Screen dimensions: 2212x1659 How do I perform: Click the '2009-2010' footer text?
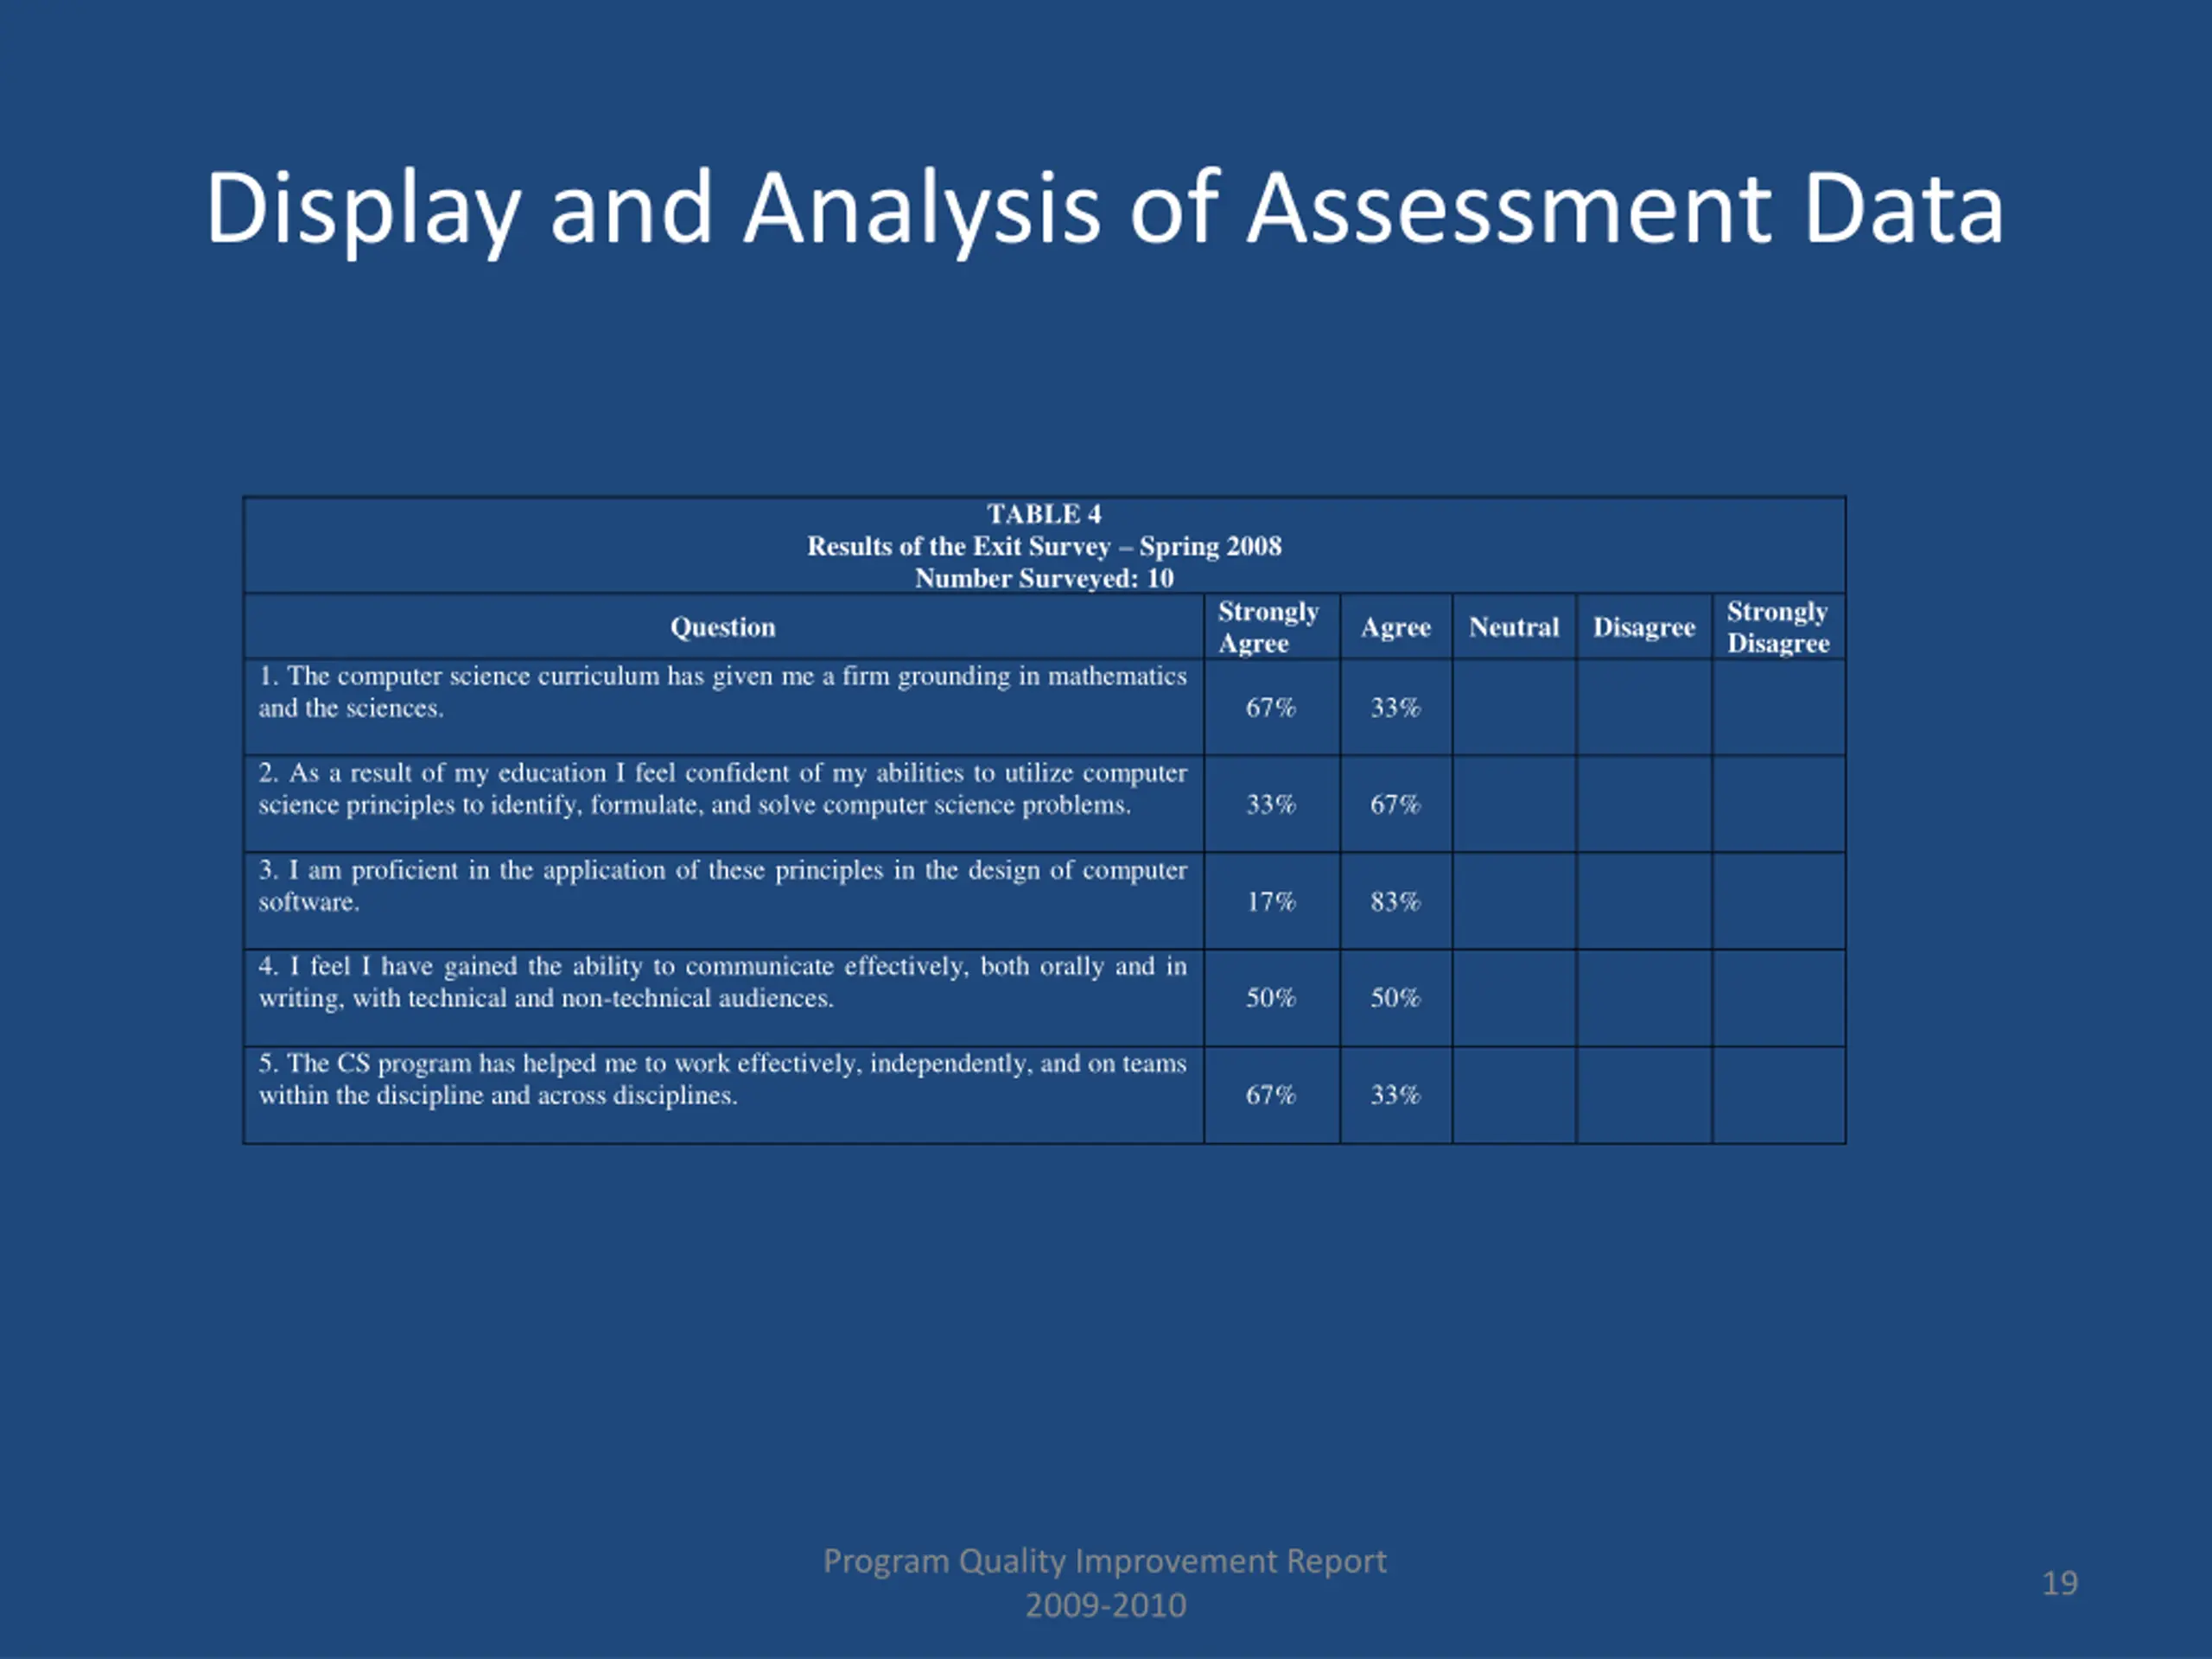[x=1105, y=1605]
